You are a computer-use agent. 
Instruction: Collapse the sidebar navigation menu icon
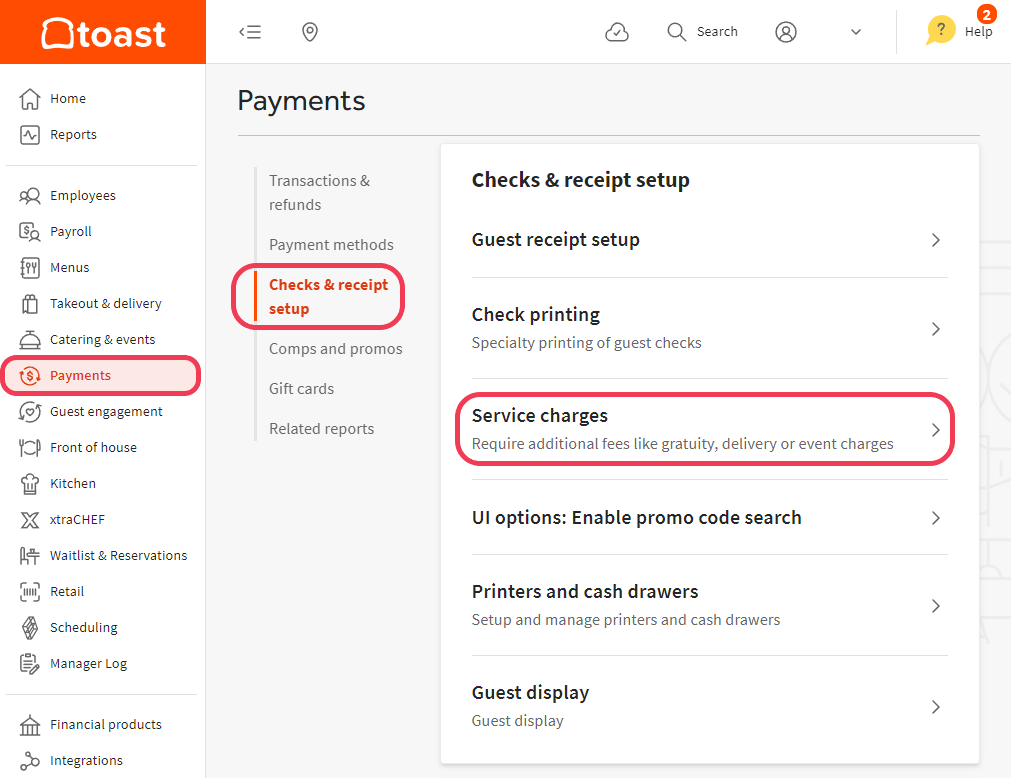point(250,32)
